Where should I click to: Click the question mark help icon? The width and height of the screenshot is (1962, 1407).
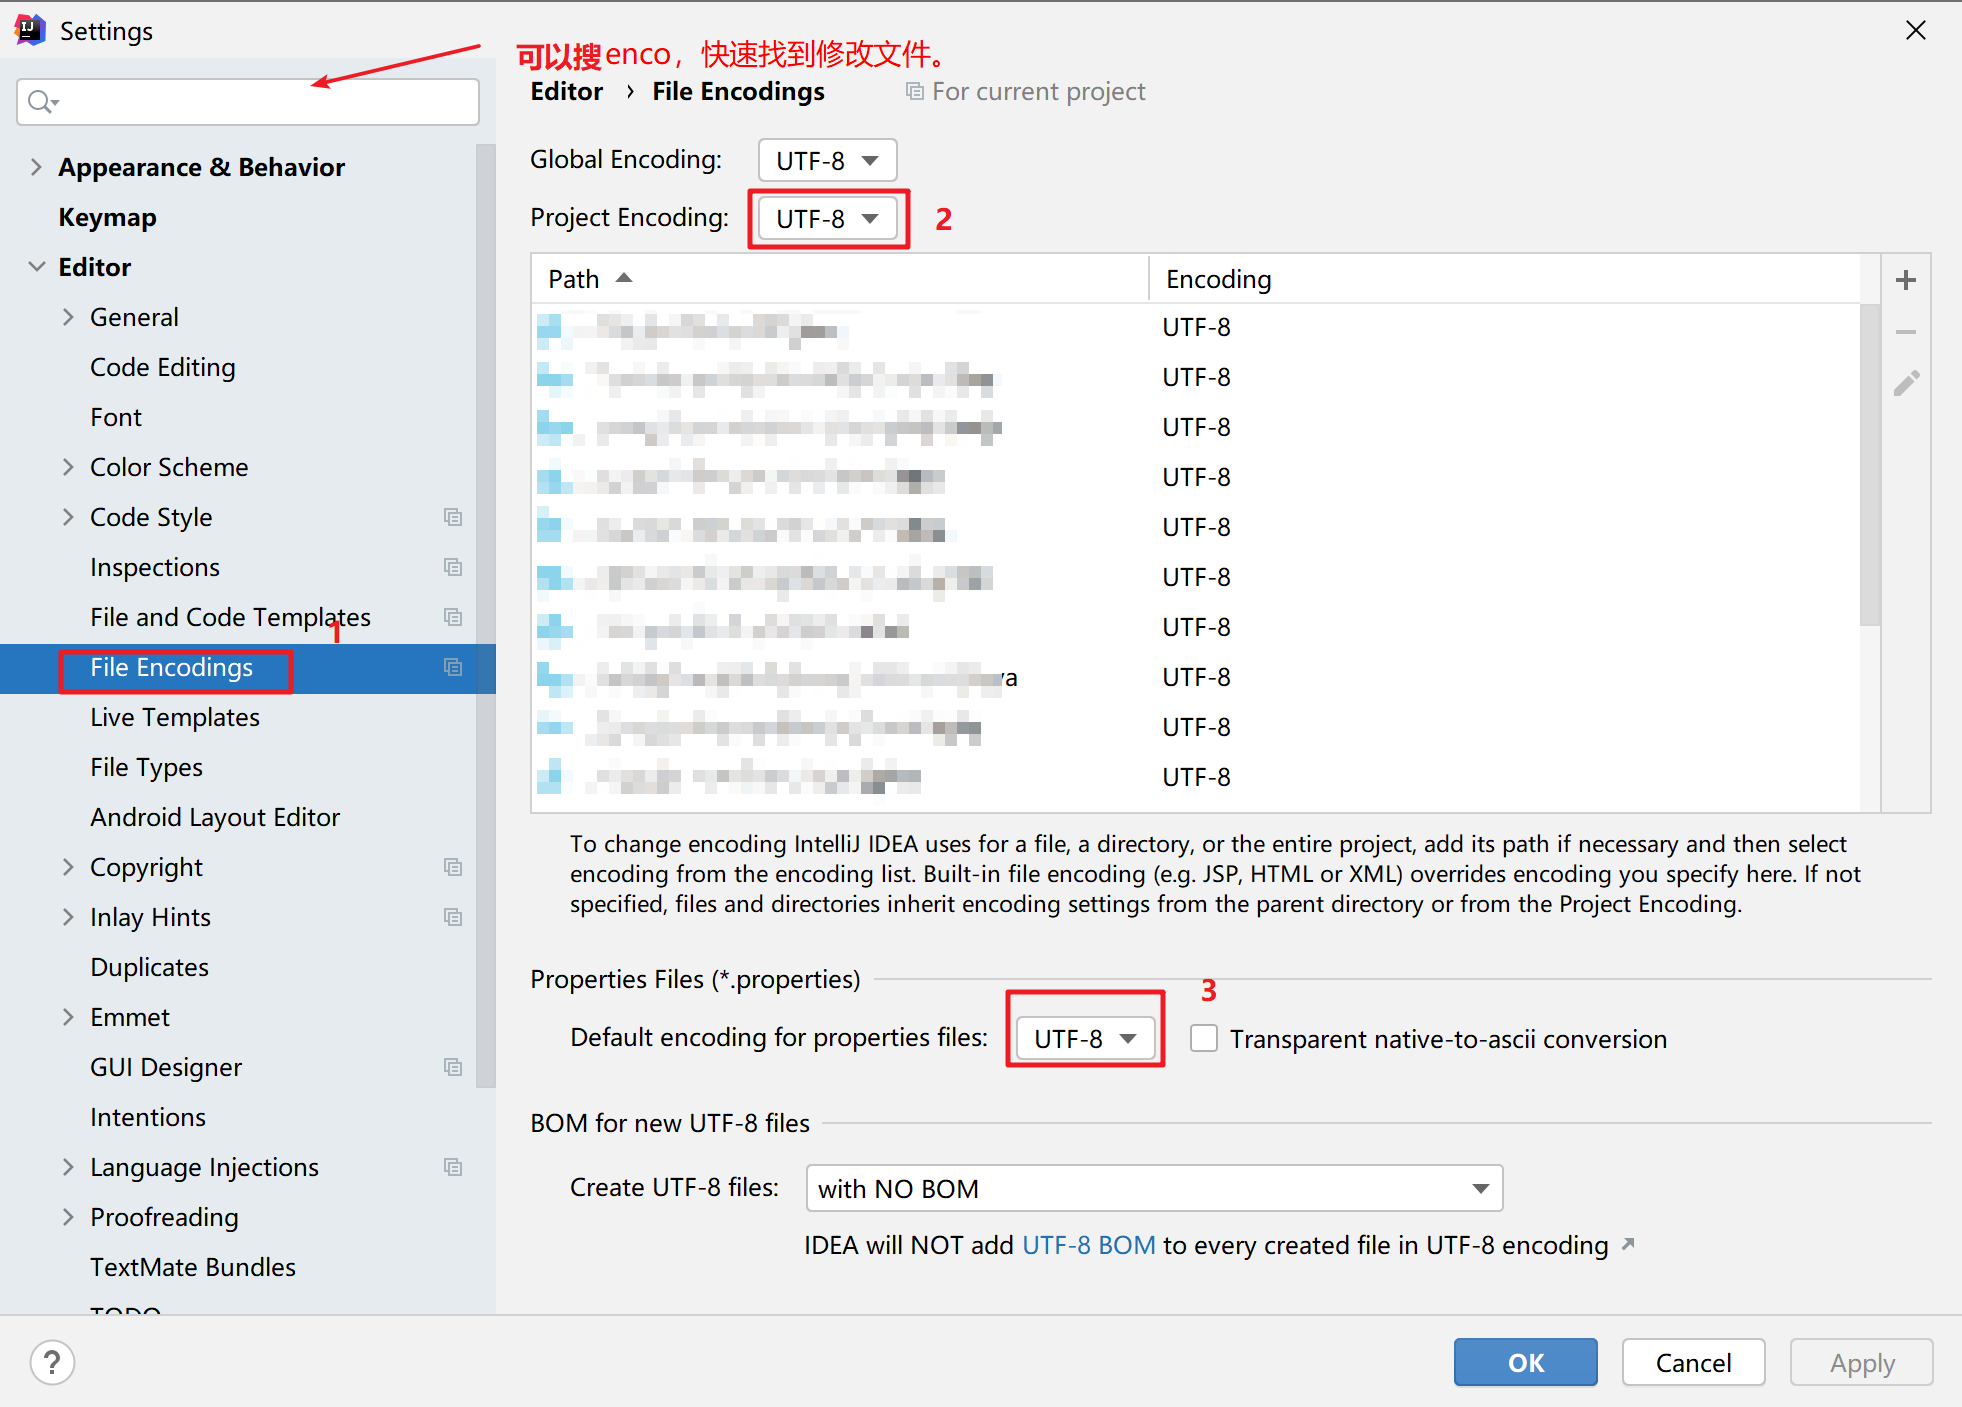(x=52, y=1362)
